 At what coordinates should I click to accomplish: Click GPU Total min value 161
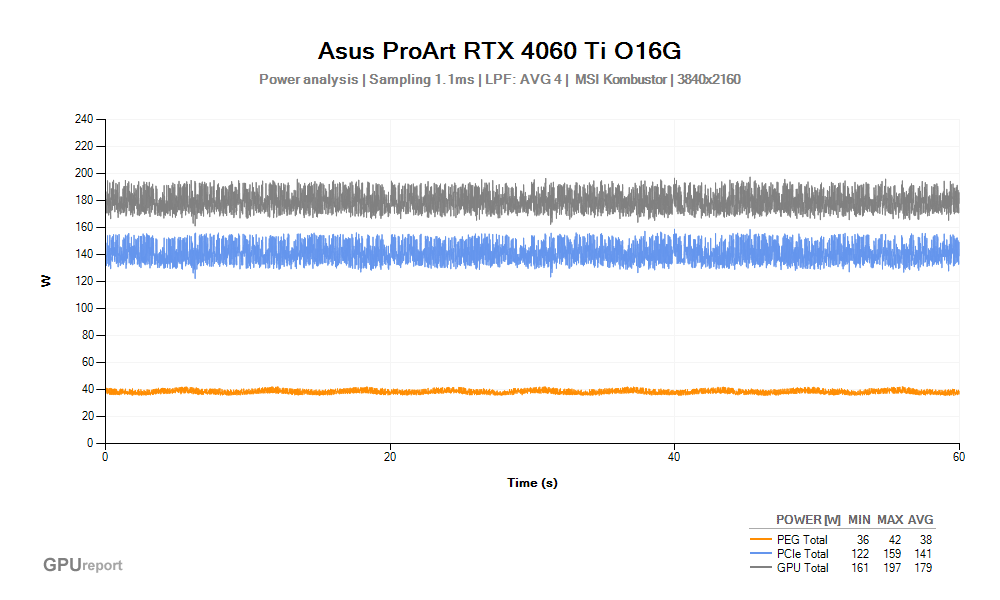860,568
